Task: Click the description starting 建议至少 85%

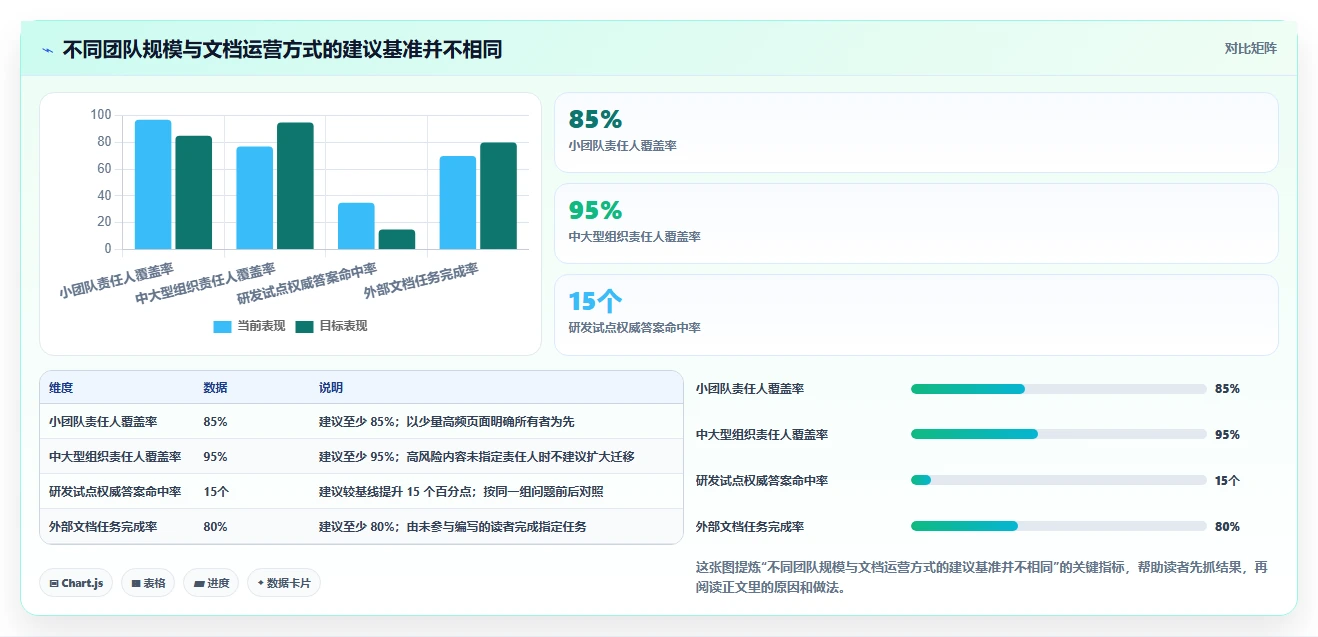Action: tap(447, 422)
